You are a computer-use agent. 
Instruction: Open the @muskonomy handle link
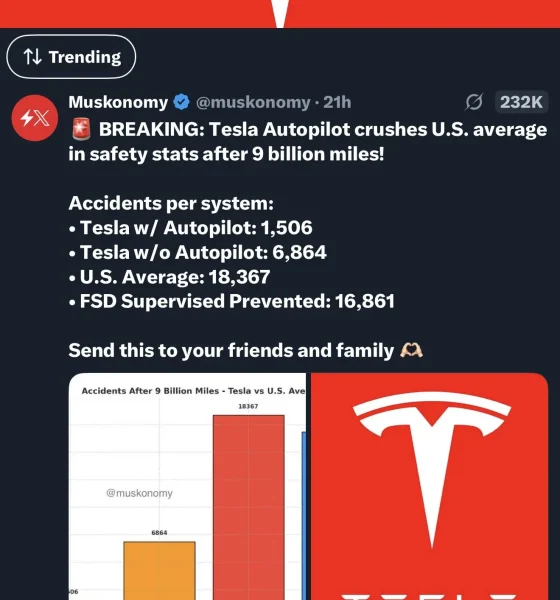tap(253, 102)
